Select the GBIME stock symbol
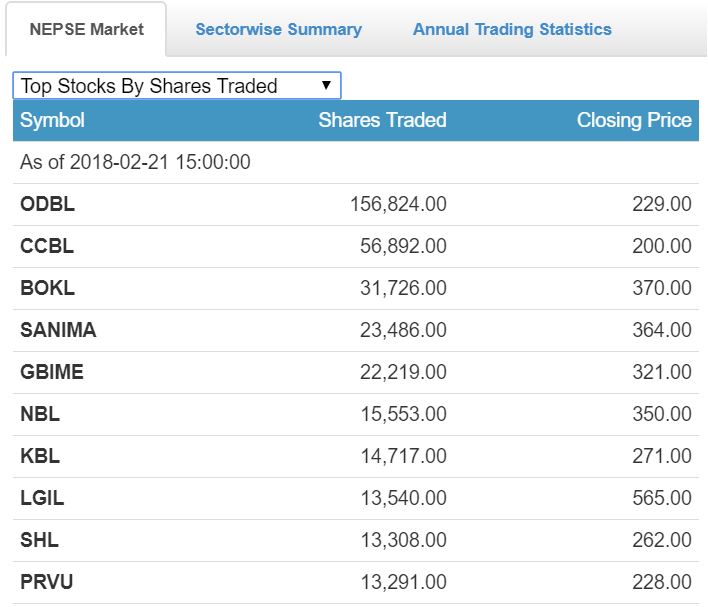Screen dimensions: 708x607 pyautogui.click(x=52, y=372)
